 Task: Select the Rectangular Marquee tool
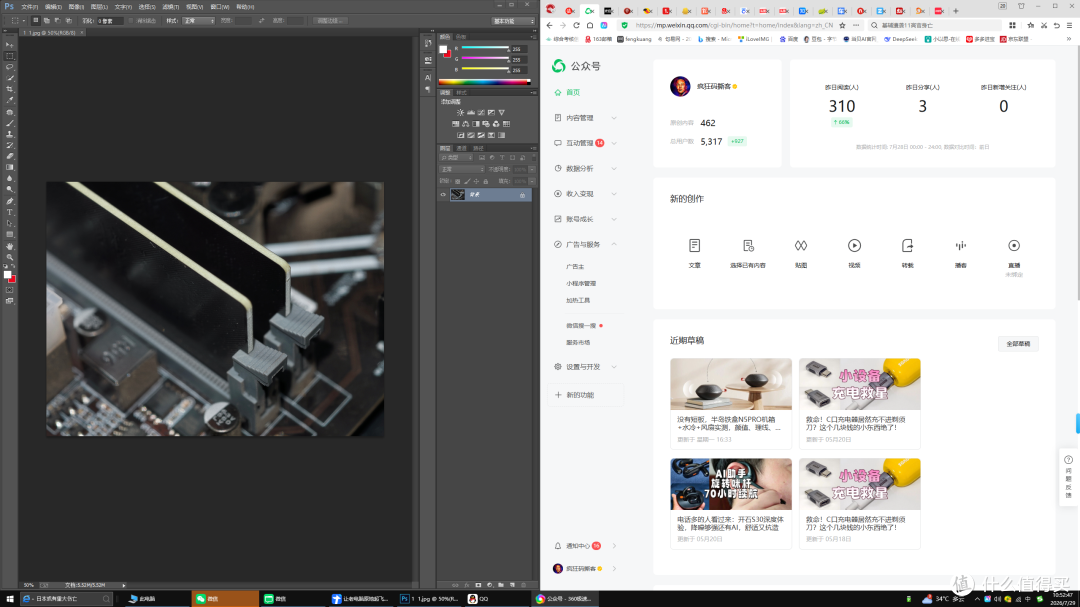(10, 56)
